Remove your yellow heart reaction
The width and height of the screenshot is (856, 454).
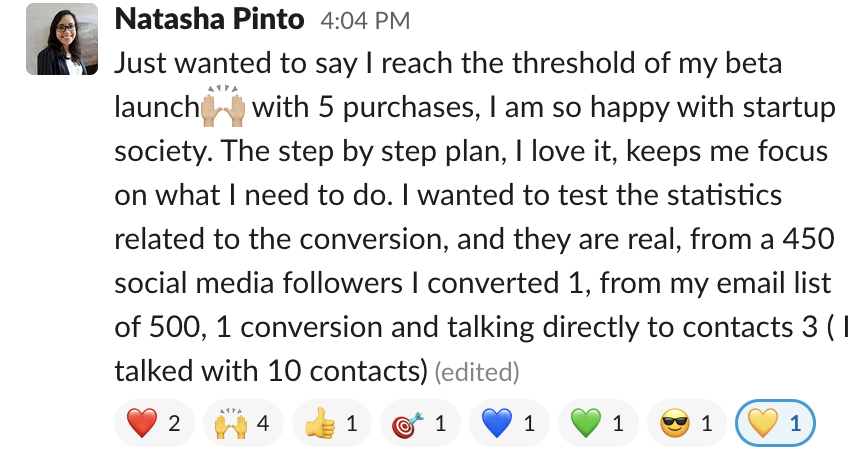[x=776, y=423]
